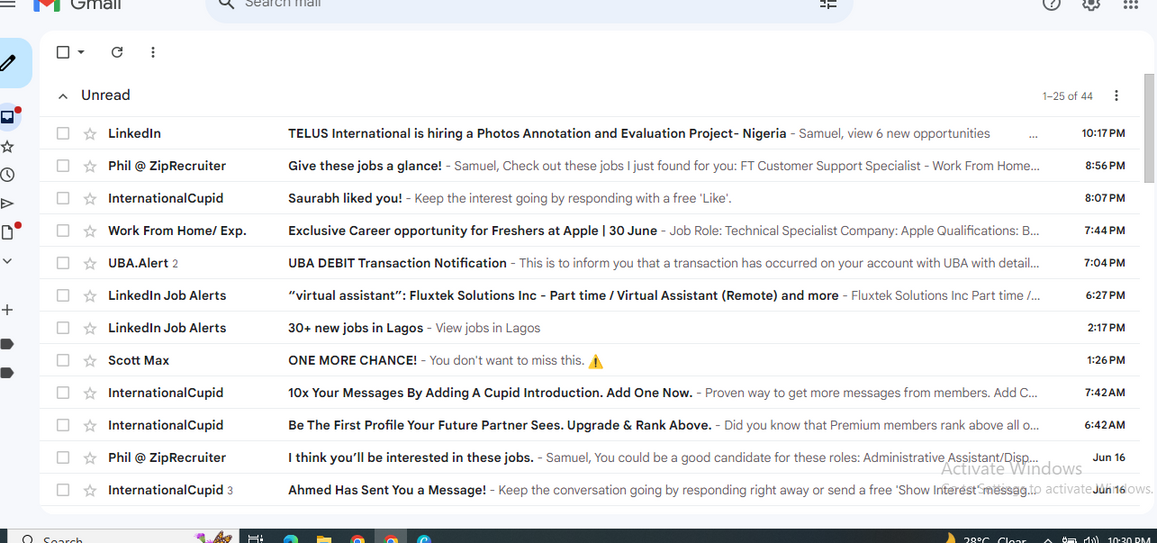Click the 1–25 of 44 counter
This screenshot has height=543, width=1157.
point(1068,97)
